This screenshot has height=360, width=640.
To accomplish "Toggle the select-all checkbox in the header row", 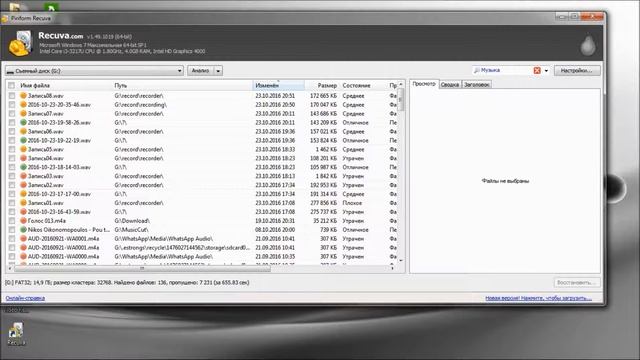I will [11, 85].
